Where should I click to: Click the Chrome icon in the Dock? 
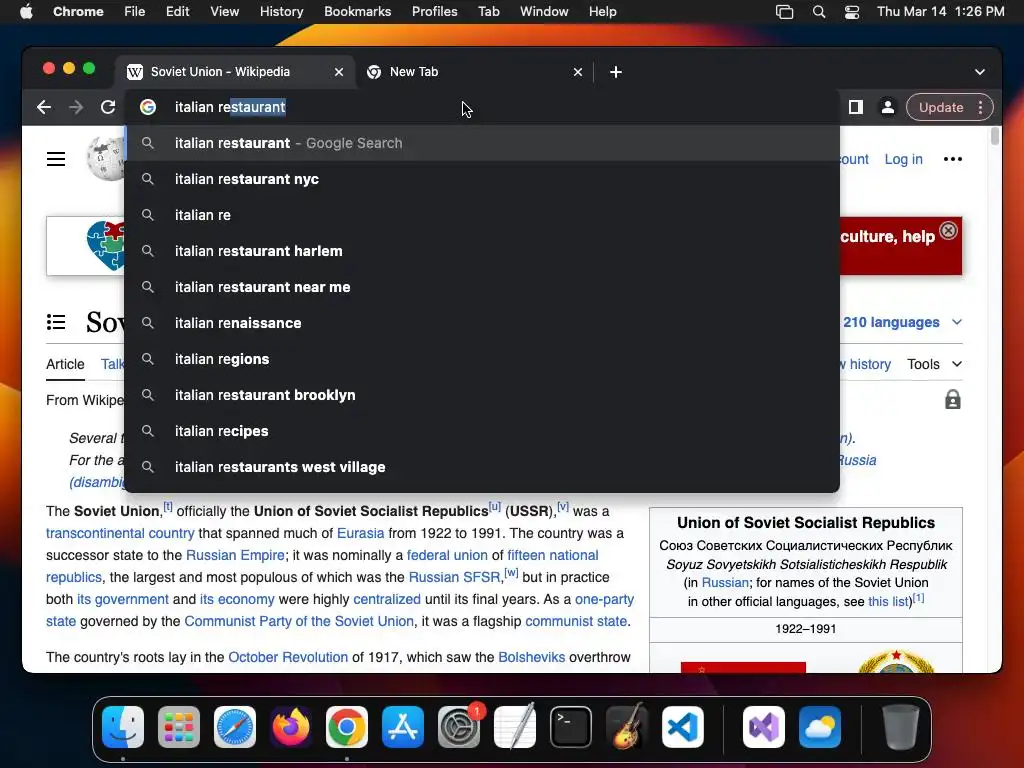pos(347,726)
